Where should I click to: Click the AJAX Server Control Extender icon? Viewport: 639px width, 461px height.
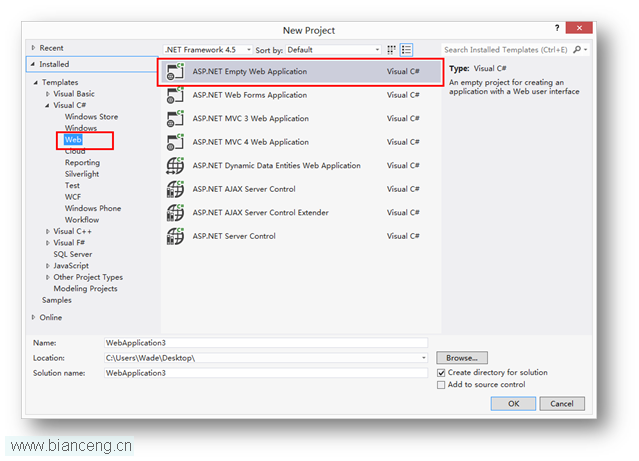click(175, 213)
